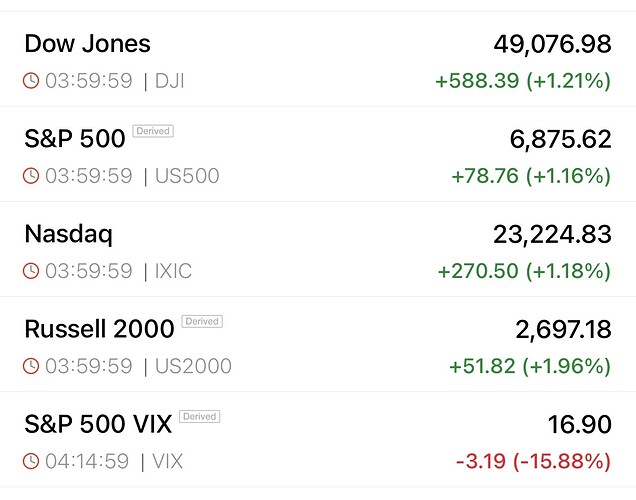This screenshot has height=500, width=636.
Task: Click the Russell 2000 change +51.82 (+1.96%)
Action: tap(530, 366)
